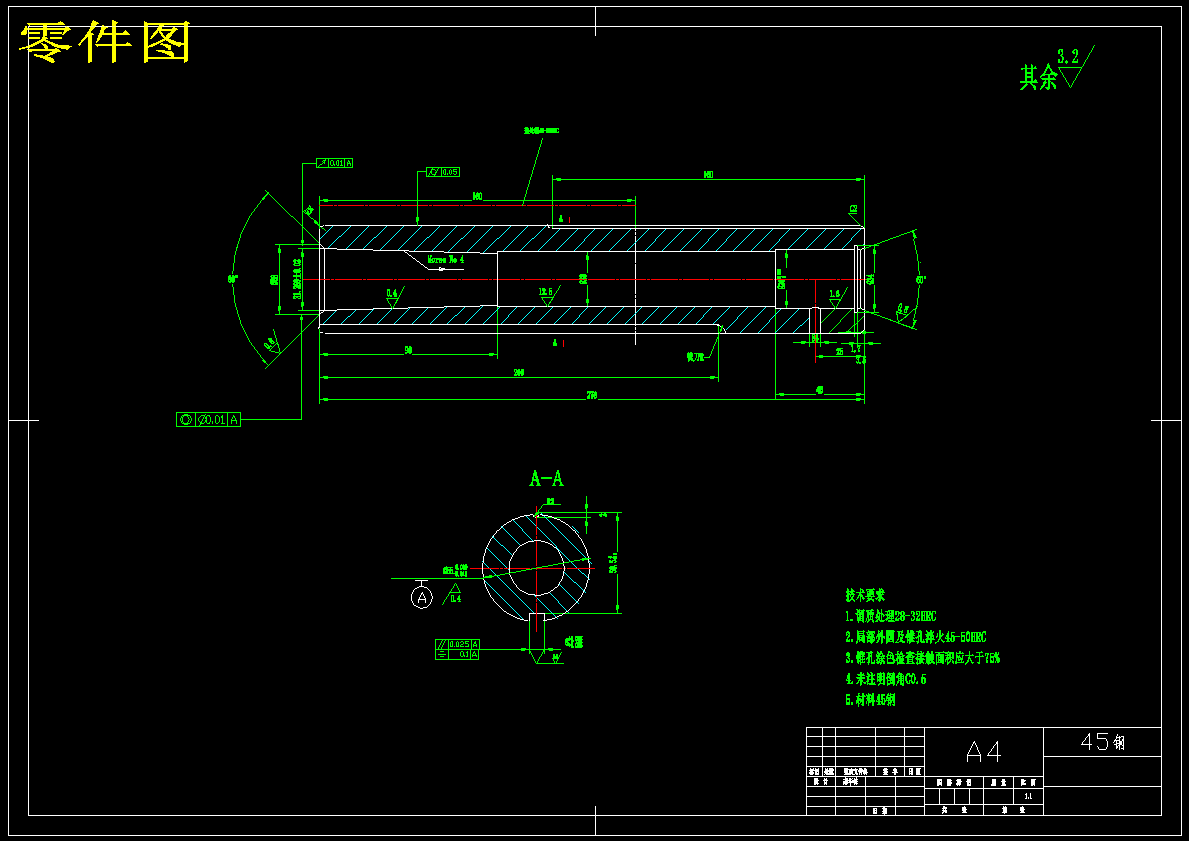Click the 60° angle dimension on right

(x=921, y=279)
